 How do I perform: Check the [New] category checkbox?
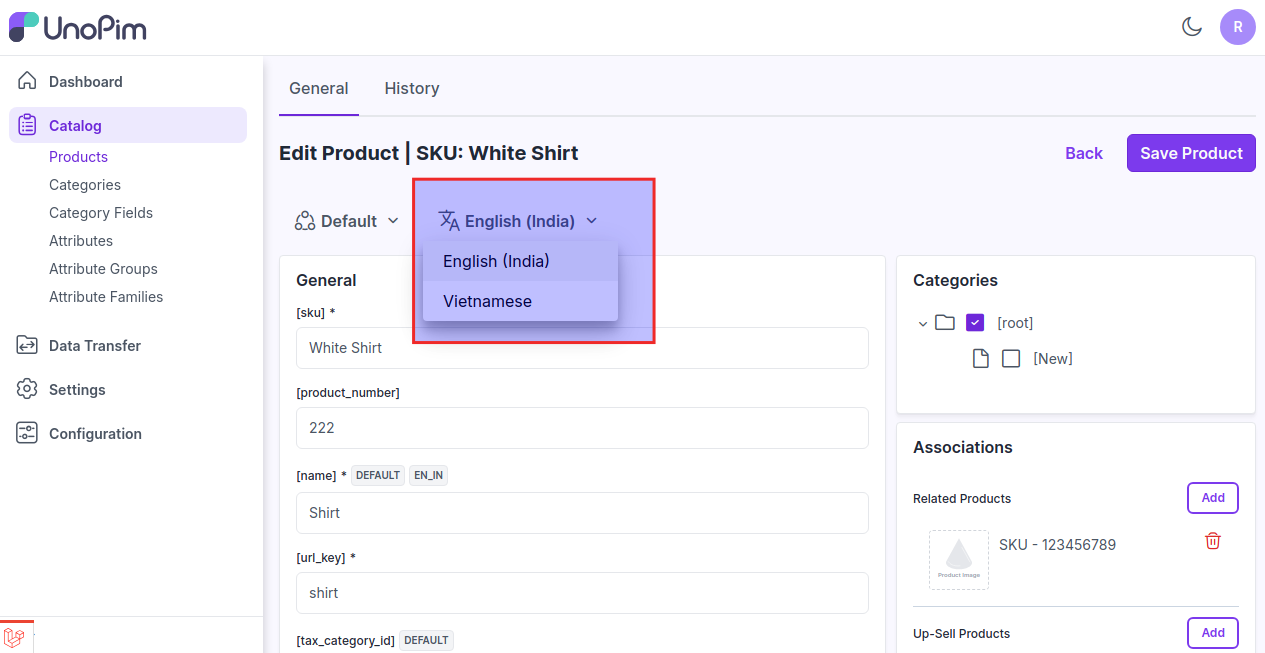point(1011,358)
